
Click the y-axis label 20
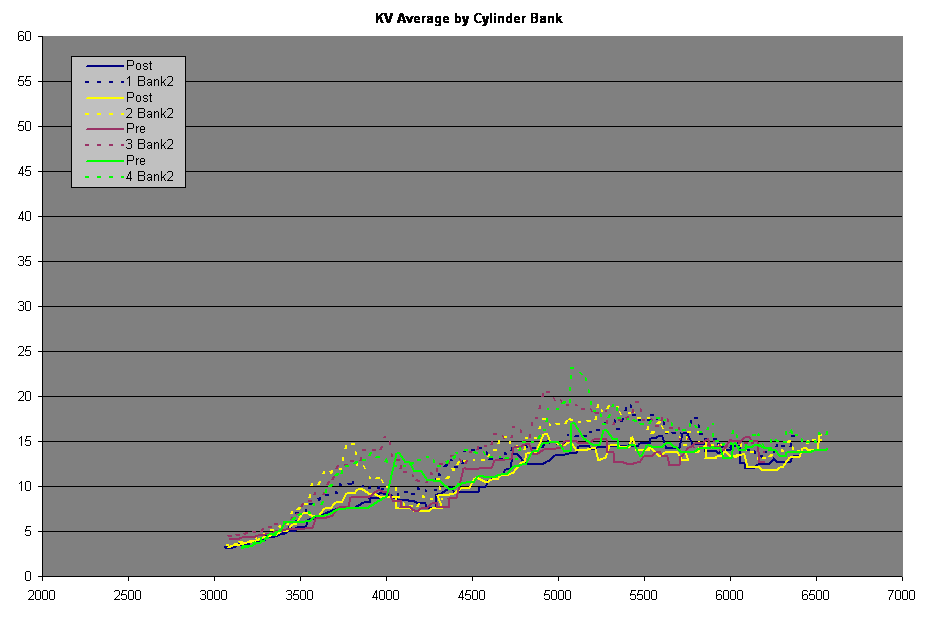pyautogui.click(x=25, y=397)
